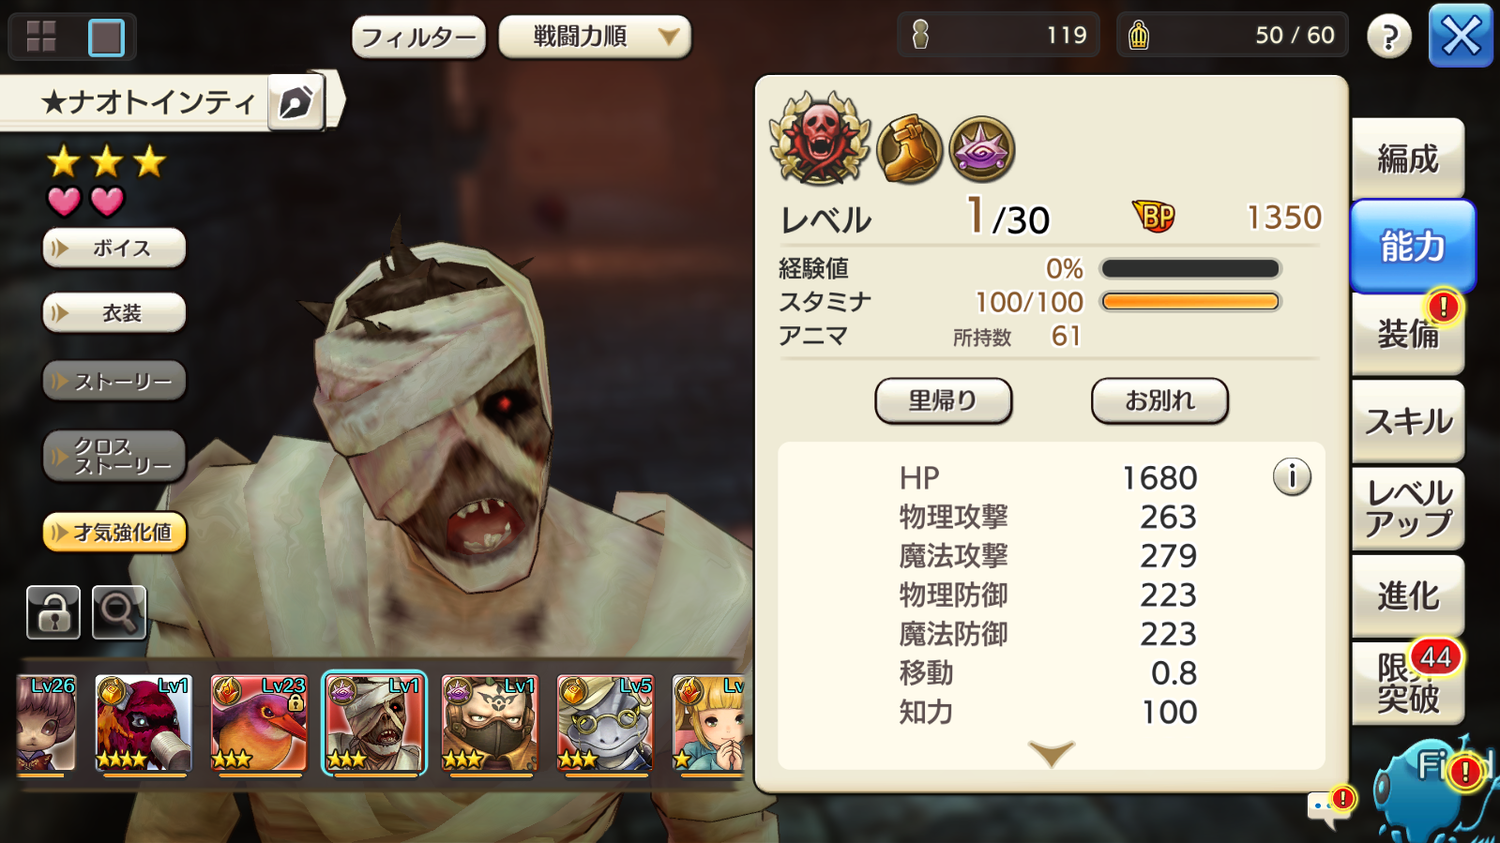Expand more stats with down chevron
Screen dimensions: 1500x843
(x=1051, y=753)
